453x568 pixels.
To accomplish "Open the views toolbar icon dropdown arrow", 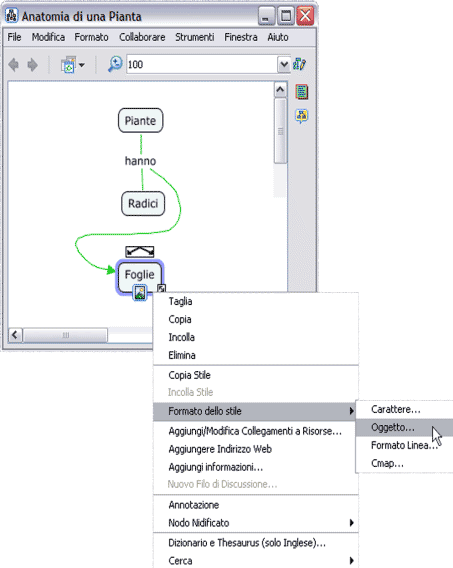I will pos(82,65).
